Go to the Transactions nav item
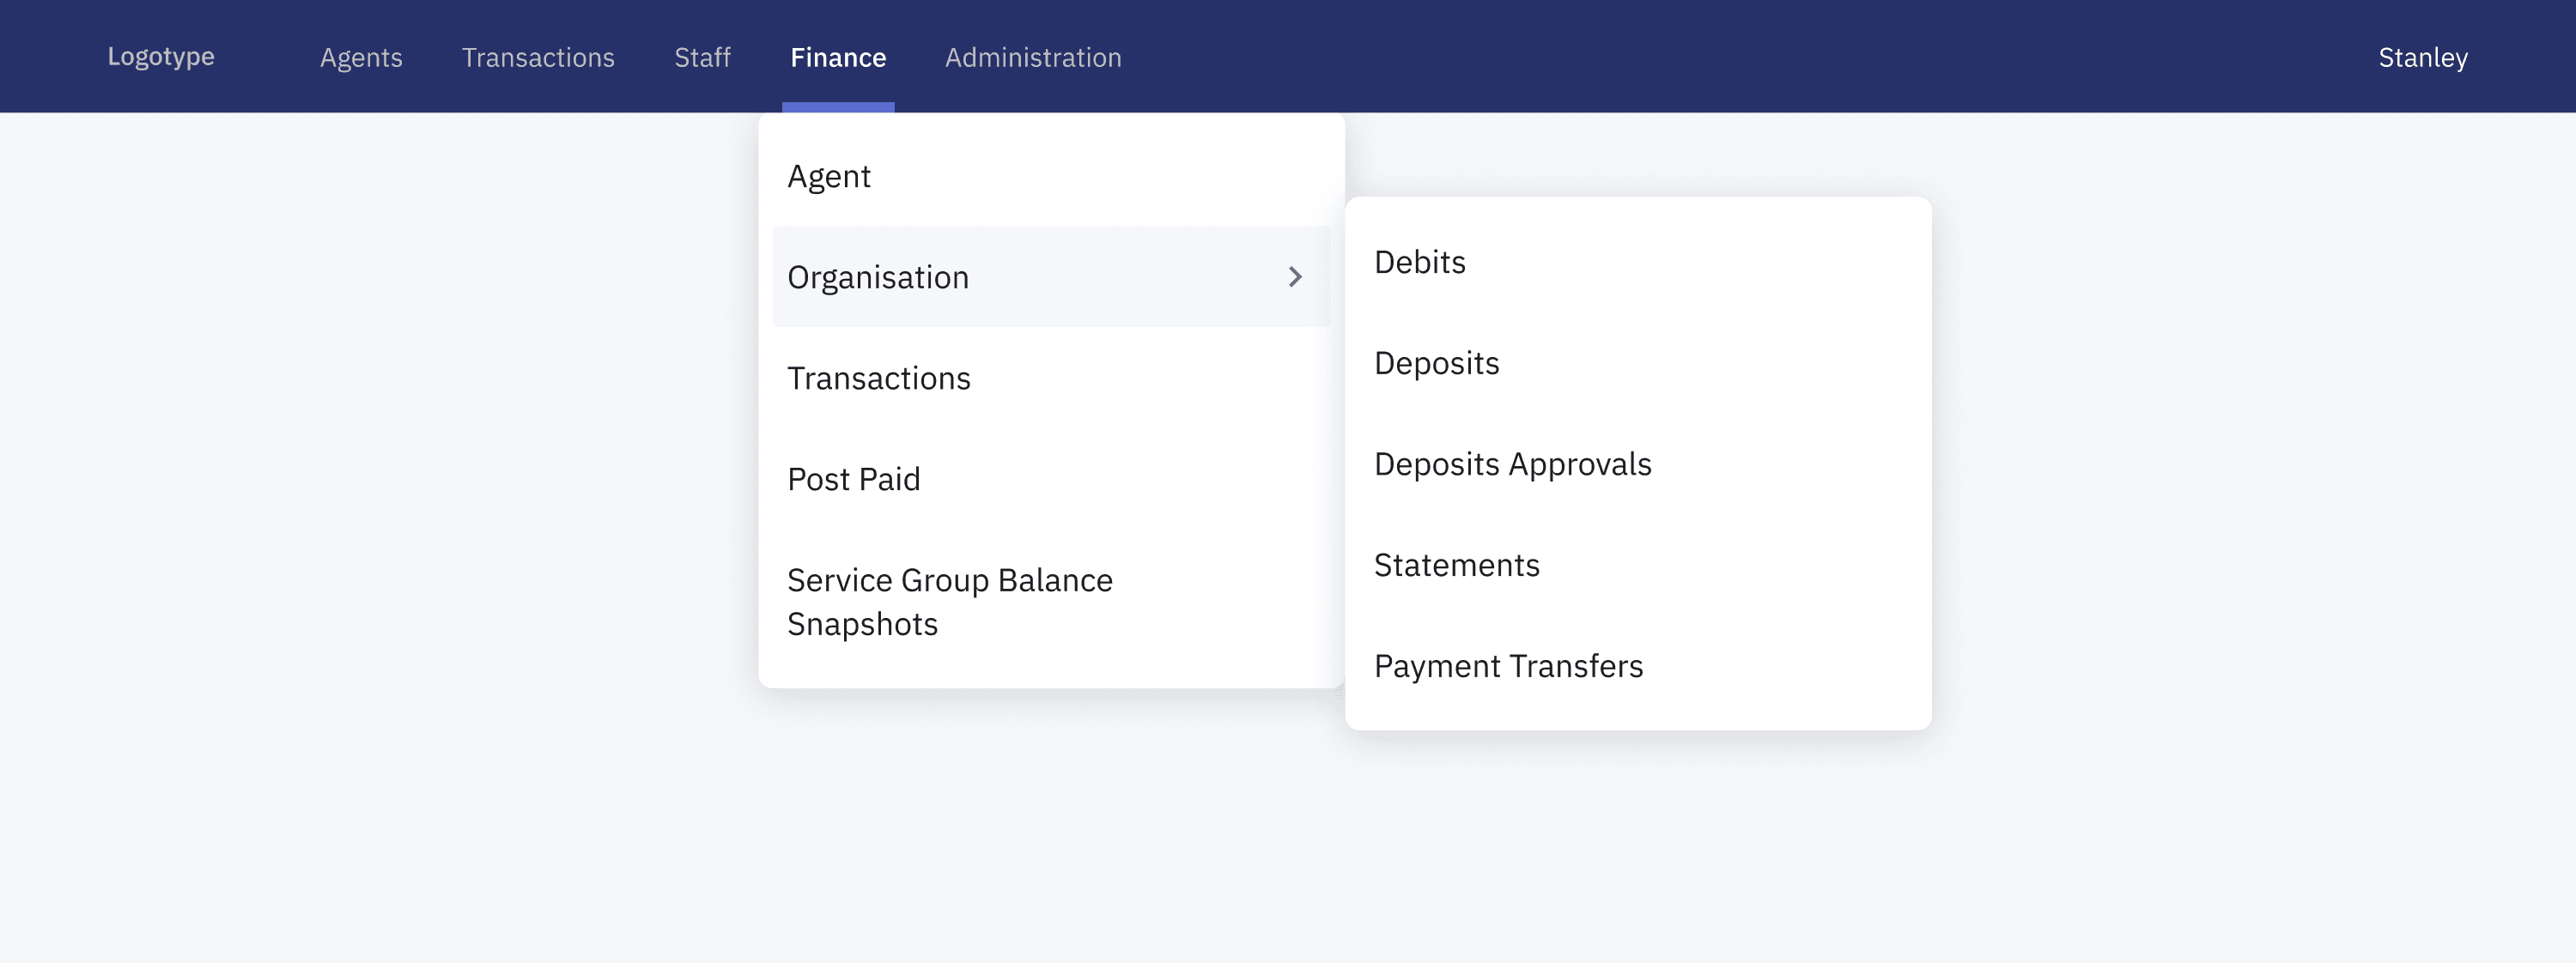Screen dimensions: 2576x963 538,57
